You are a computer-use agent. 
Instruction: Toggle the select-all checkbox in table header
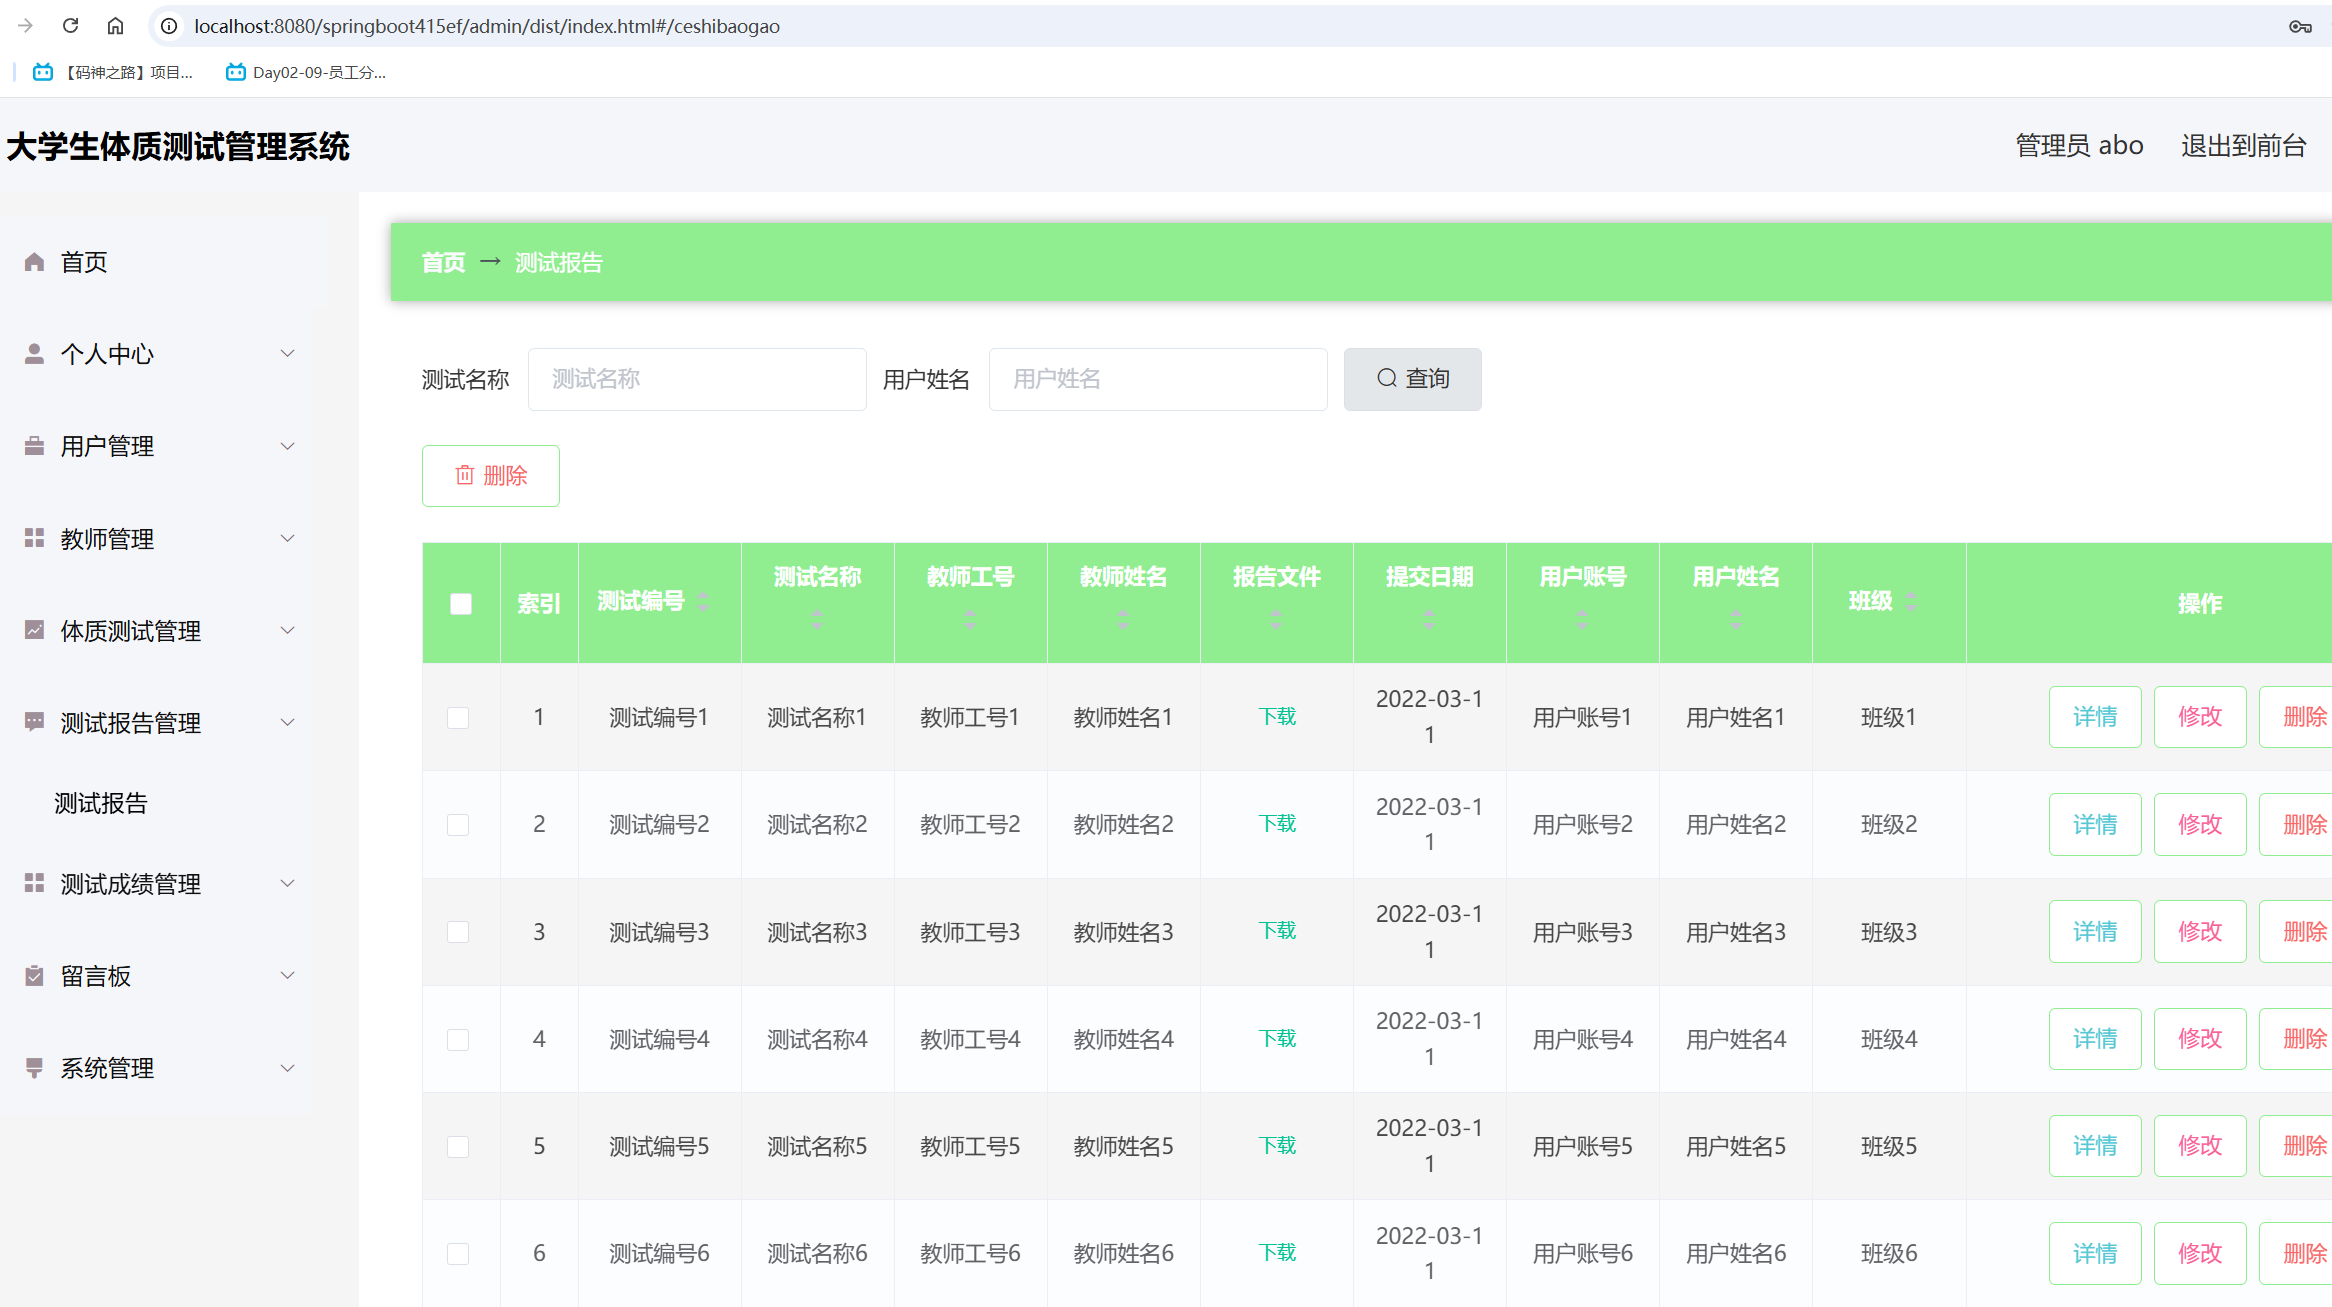point(460,603)
